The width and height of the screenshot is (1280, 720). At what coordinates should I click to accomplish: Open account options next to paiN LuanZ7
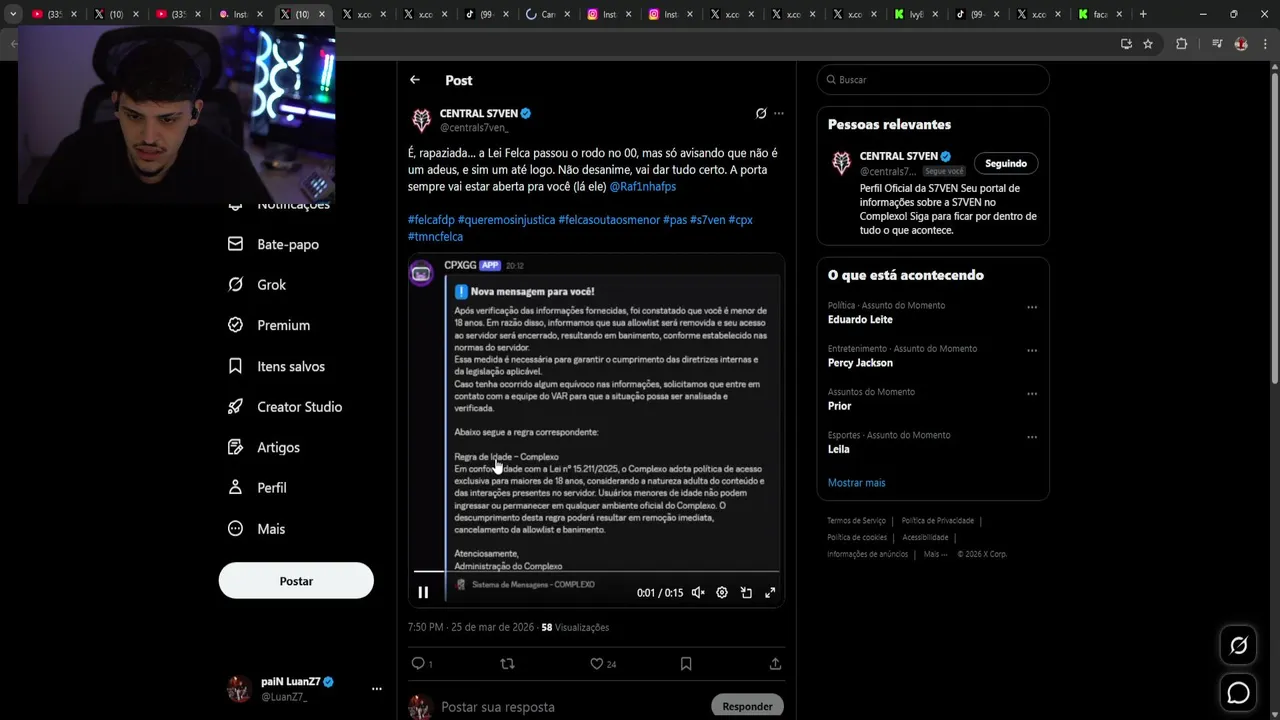(x=377, y=689)
